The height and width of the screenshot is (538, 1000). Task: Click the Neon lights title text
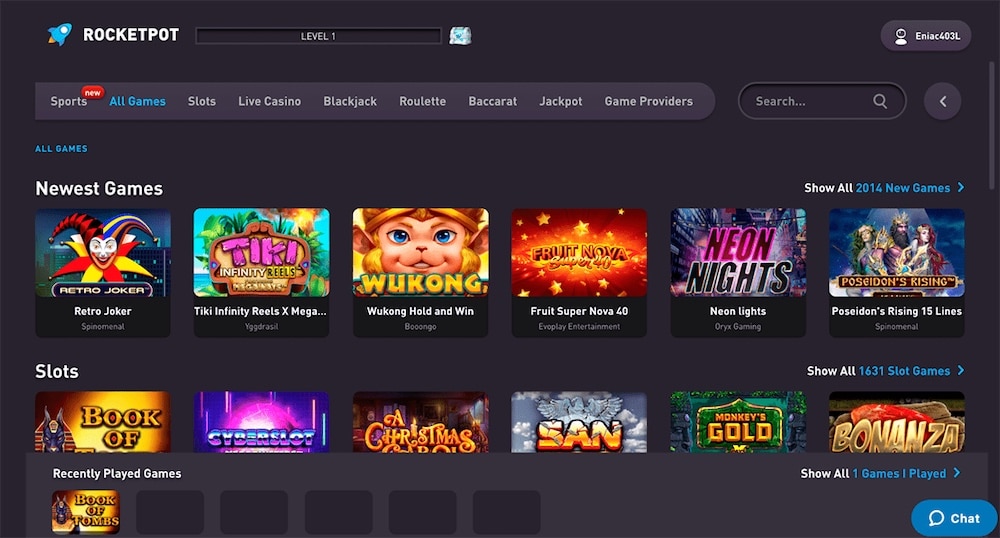coord(738,311)
